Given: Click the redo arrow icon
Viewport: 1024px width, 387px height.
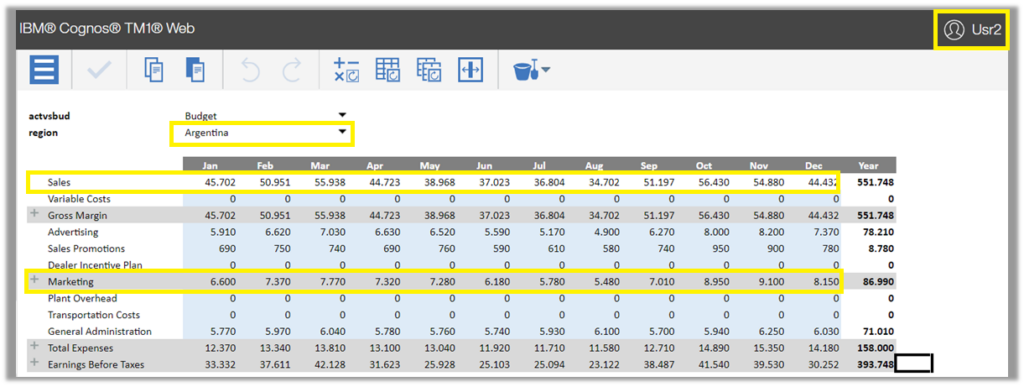Looking at the screenshot, I should click(x=292, y=70).
